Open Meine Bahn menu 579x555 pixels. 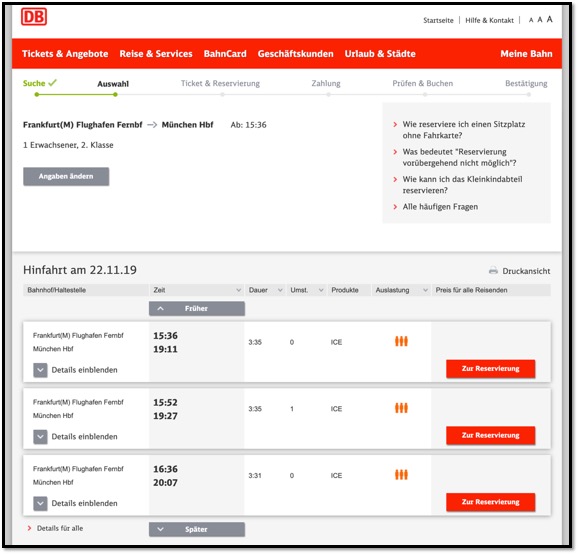526,54
